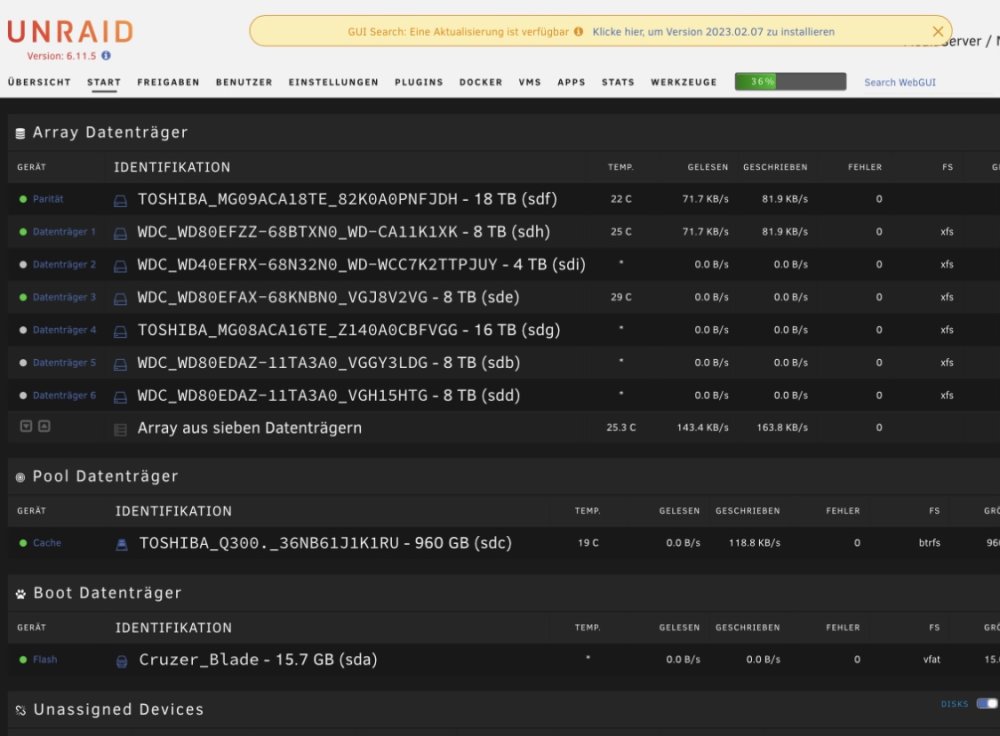Click link to install version 2023.02.07
The image size is (1000, 736).
click(713, 31)
